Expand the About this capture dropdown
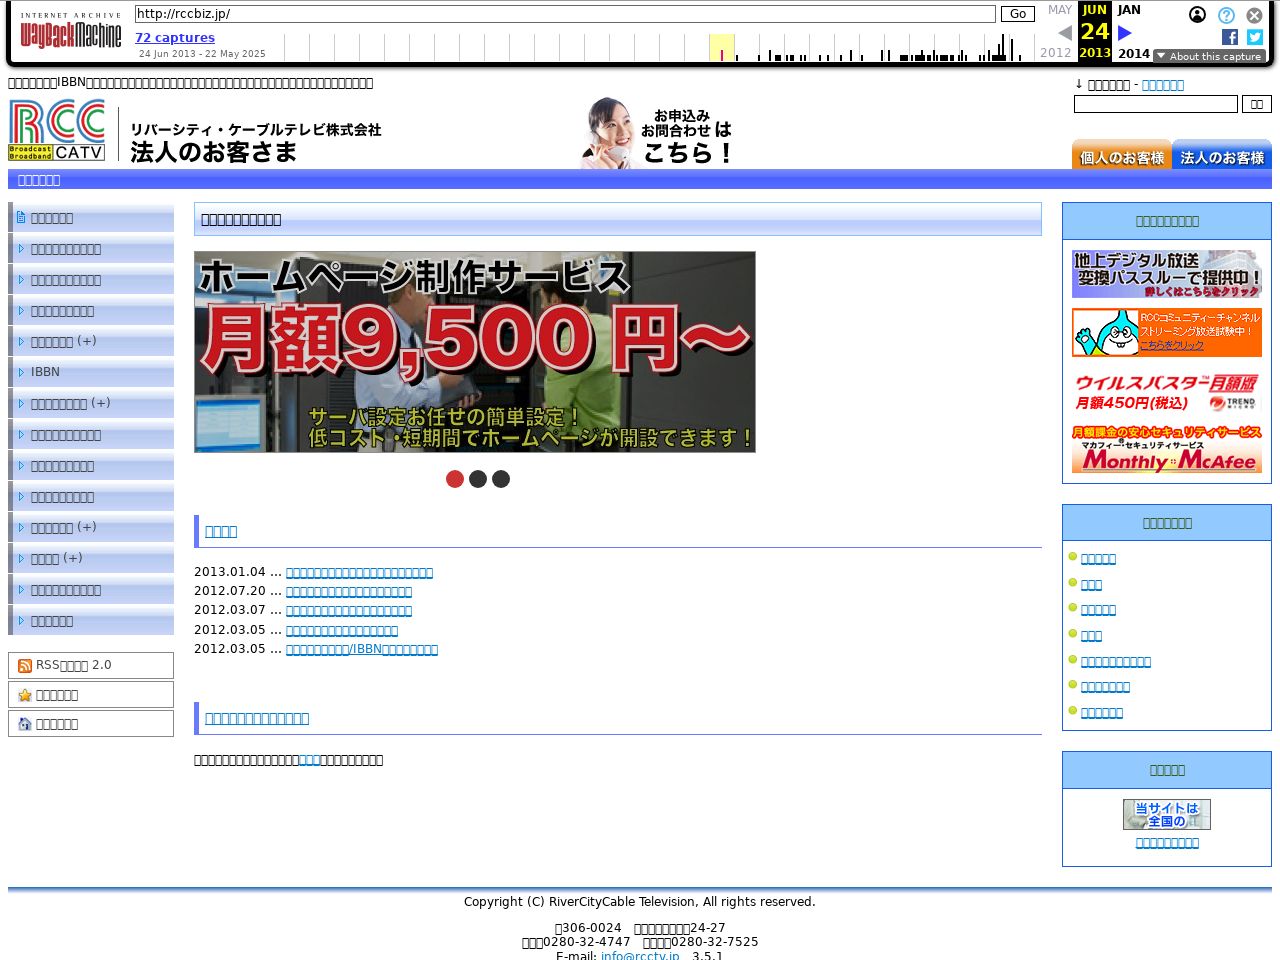The width and height of the screenshot is (1280, 960). click(x=1209, y=56)
